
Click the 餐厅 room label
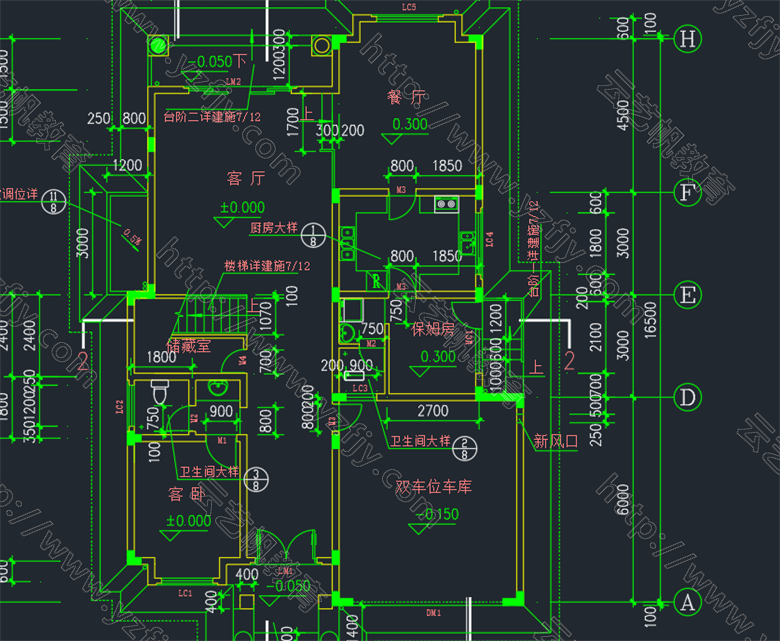tap(407, 97)
